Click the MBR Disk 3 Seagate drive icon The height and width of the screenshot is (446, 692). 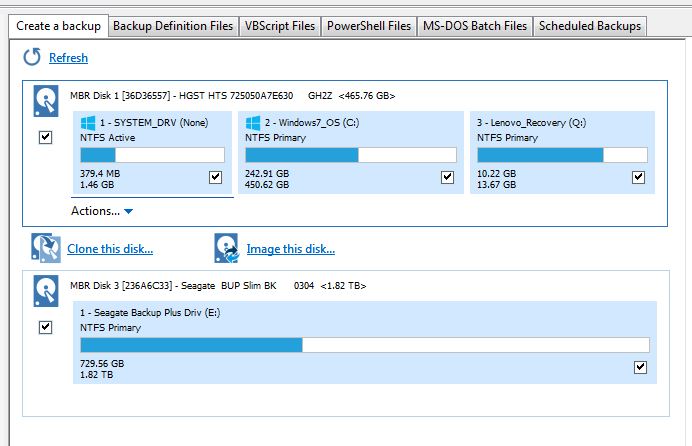[46, 290]
